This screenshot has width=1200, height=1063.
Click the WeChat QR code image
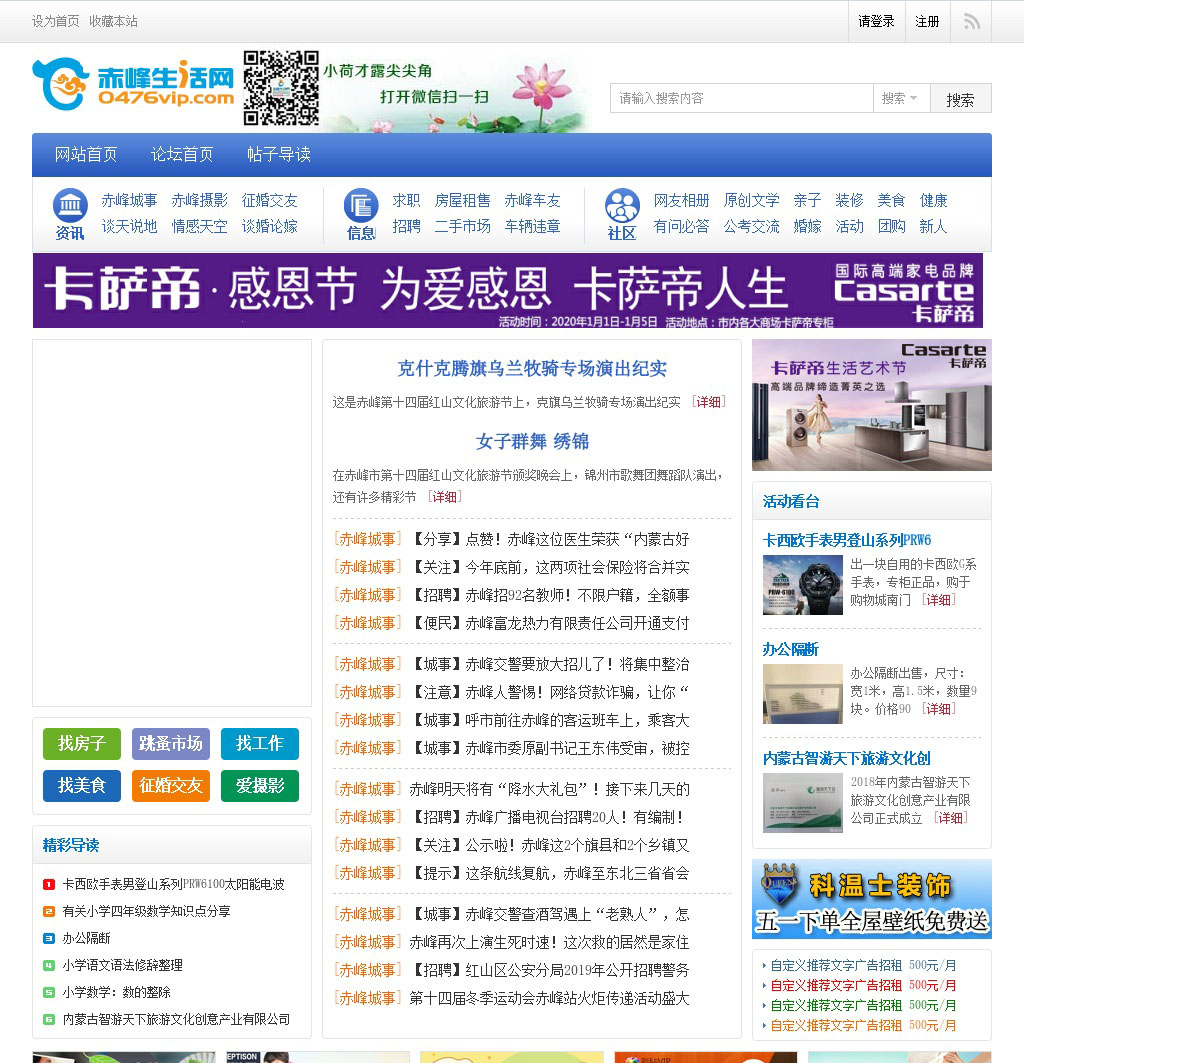point(281,88)
